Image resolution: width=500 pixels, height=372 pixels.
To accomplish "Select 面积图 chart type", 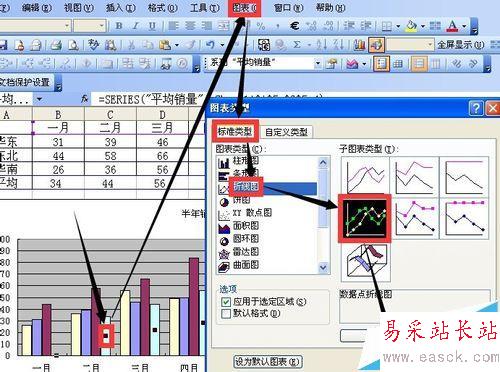I will (x=246, y=226).
